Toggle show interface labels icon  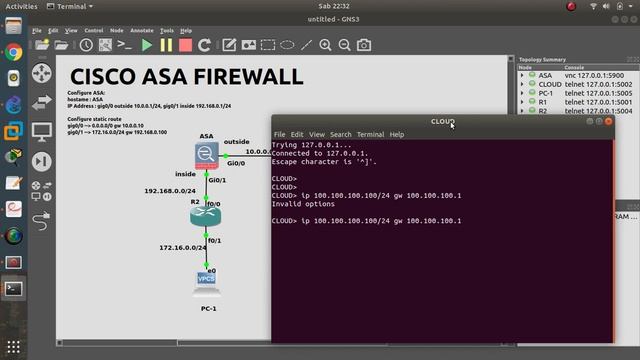click(x=105, y=45)
